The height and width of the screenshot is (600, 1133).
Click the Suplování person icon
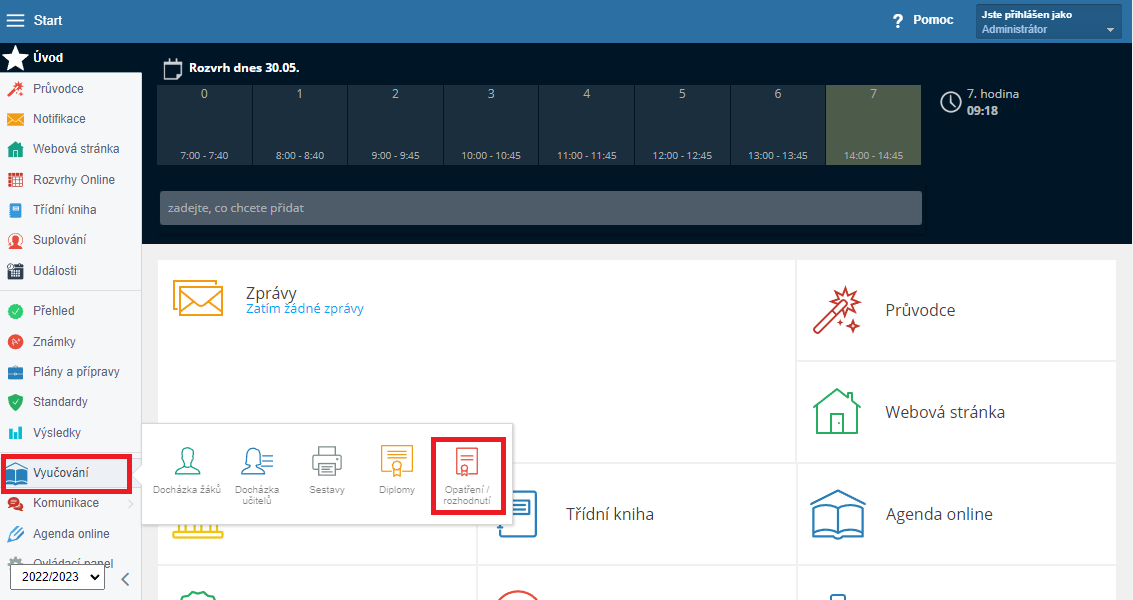[15, 241]
